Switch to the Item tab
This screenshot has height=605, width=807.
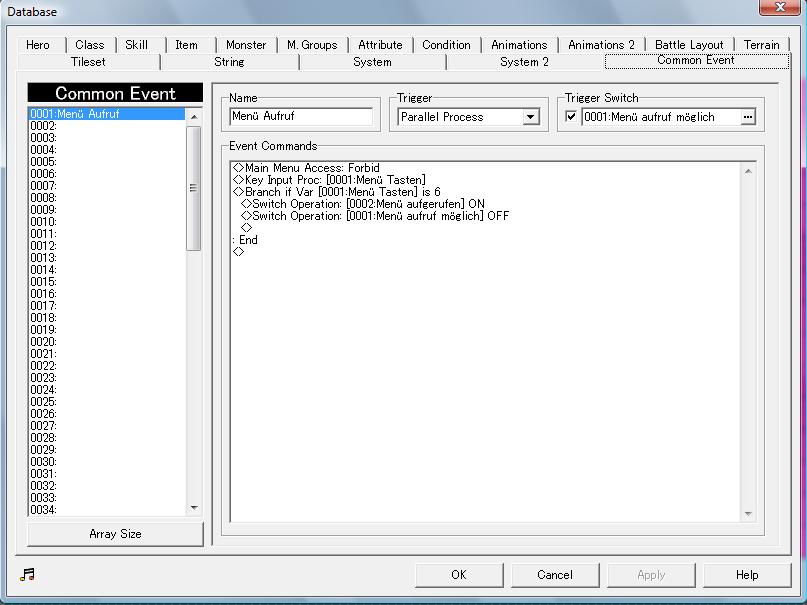[x=186, y=45]
